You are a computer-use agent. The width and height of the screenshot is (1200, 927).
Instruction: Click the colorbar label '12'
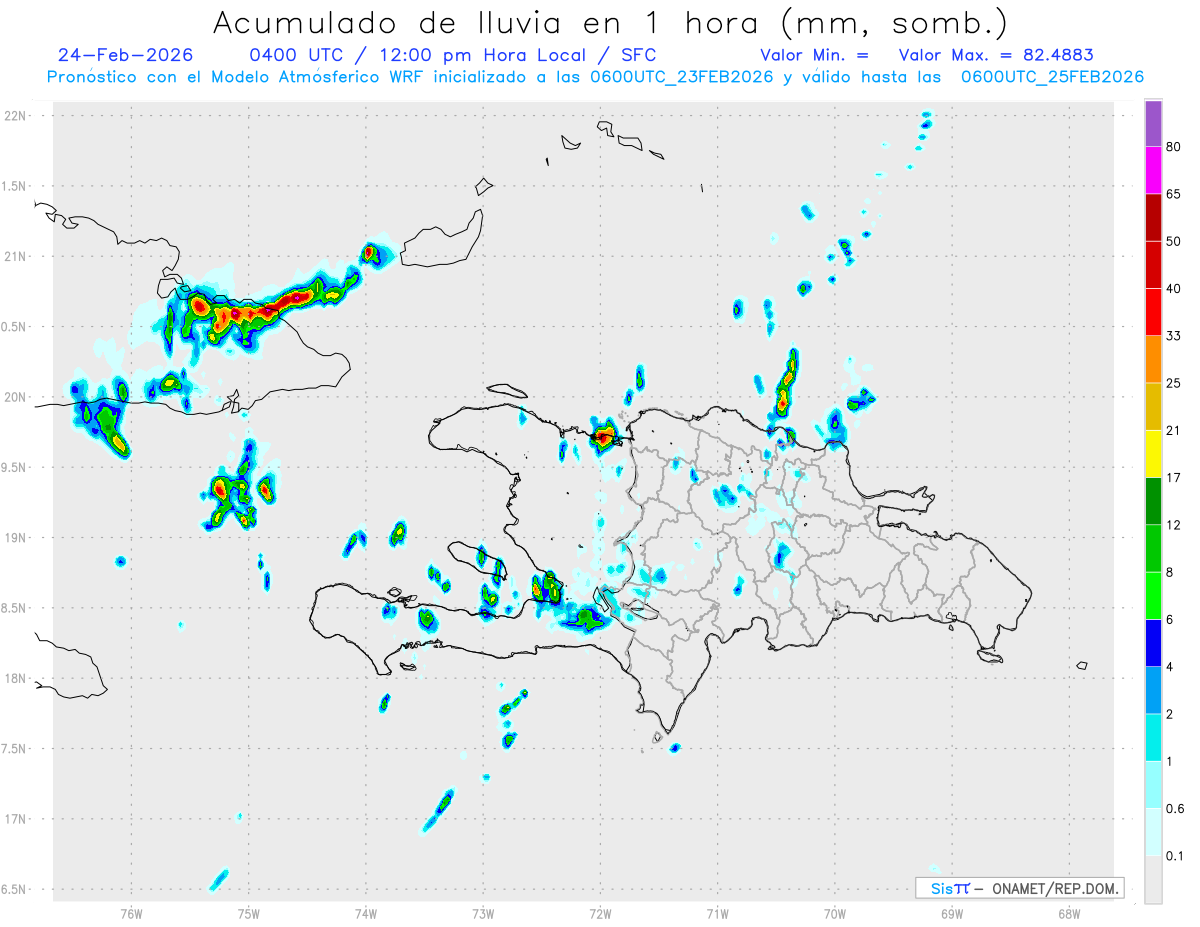[x=1174, y=525]
